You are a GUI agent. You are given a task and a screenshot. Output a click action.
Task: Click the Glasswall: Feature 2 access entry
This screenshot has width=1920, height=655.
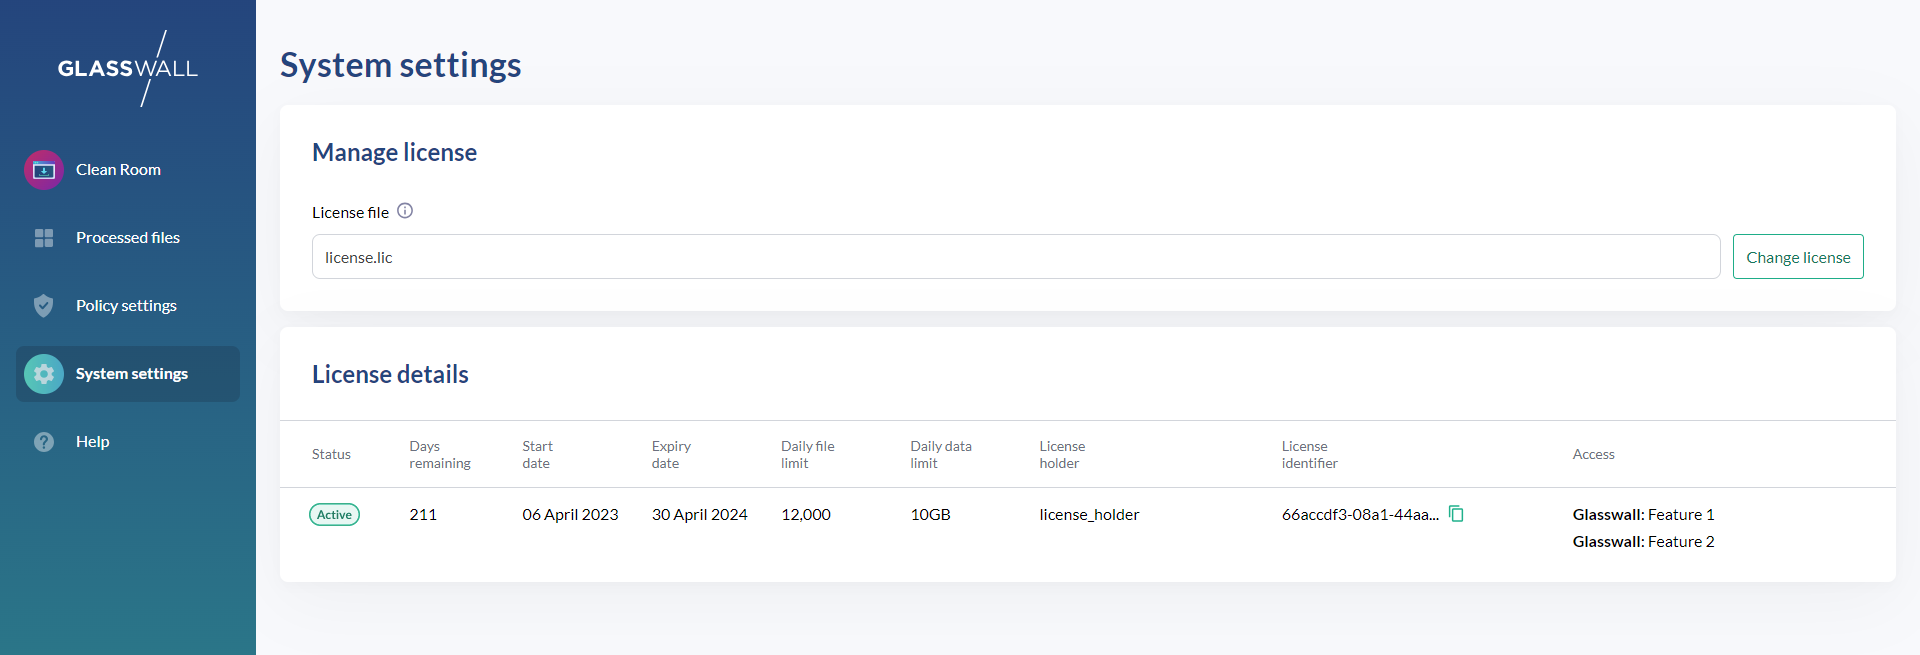pyautogui.click(x=1643, y=542)
